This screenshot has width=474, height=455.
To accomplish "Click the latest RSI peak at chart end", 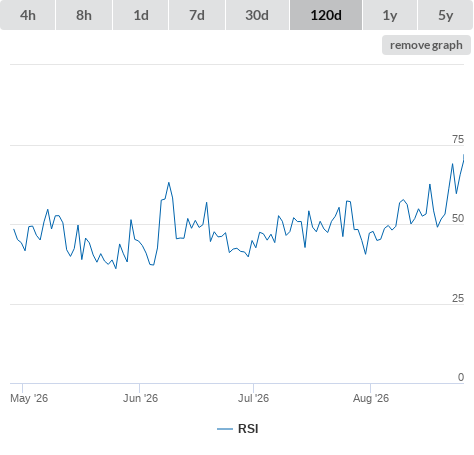I will 463,155.
